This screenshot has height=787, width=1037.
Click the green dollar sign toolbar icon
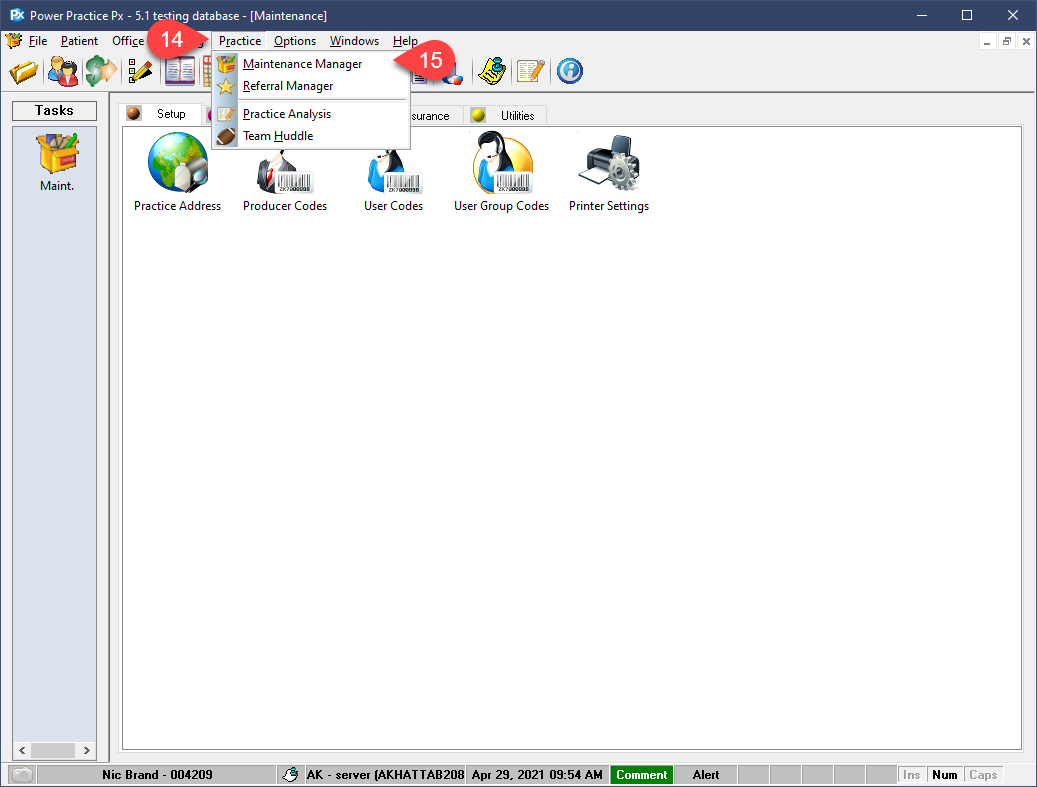pyautogui.click(x=101, y=71)
